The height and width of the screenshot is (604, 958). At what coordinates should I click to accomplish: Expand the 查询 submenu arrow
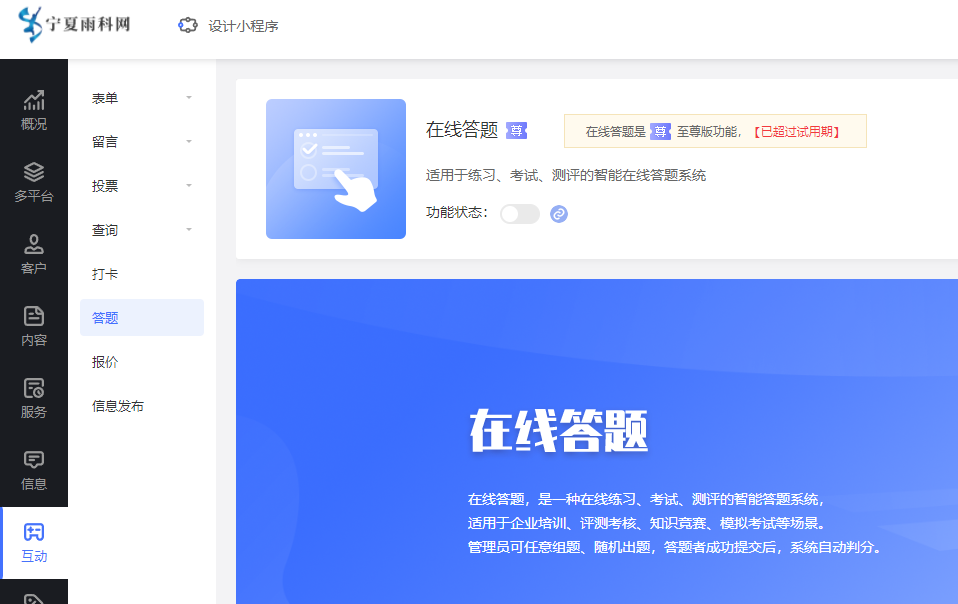[189, 230]
